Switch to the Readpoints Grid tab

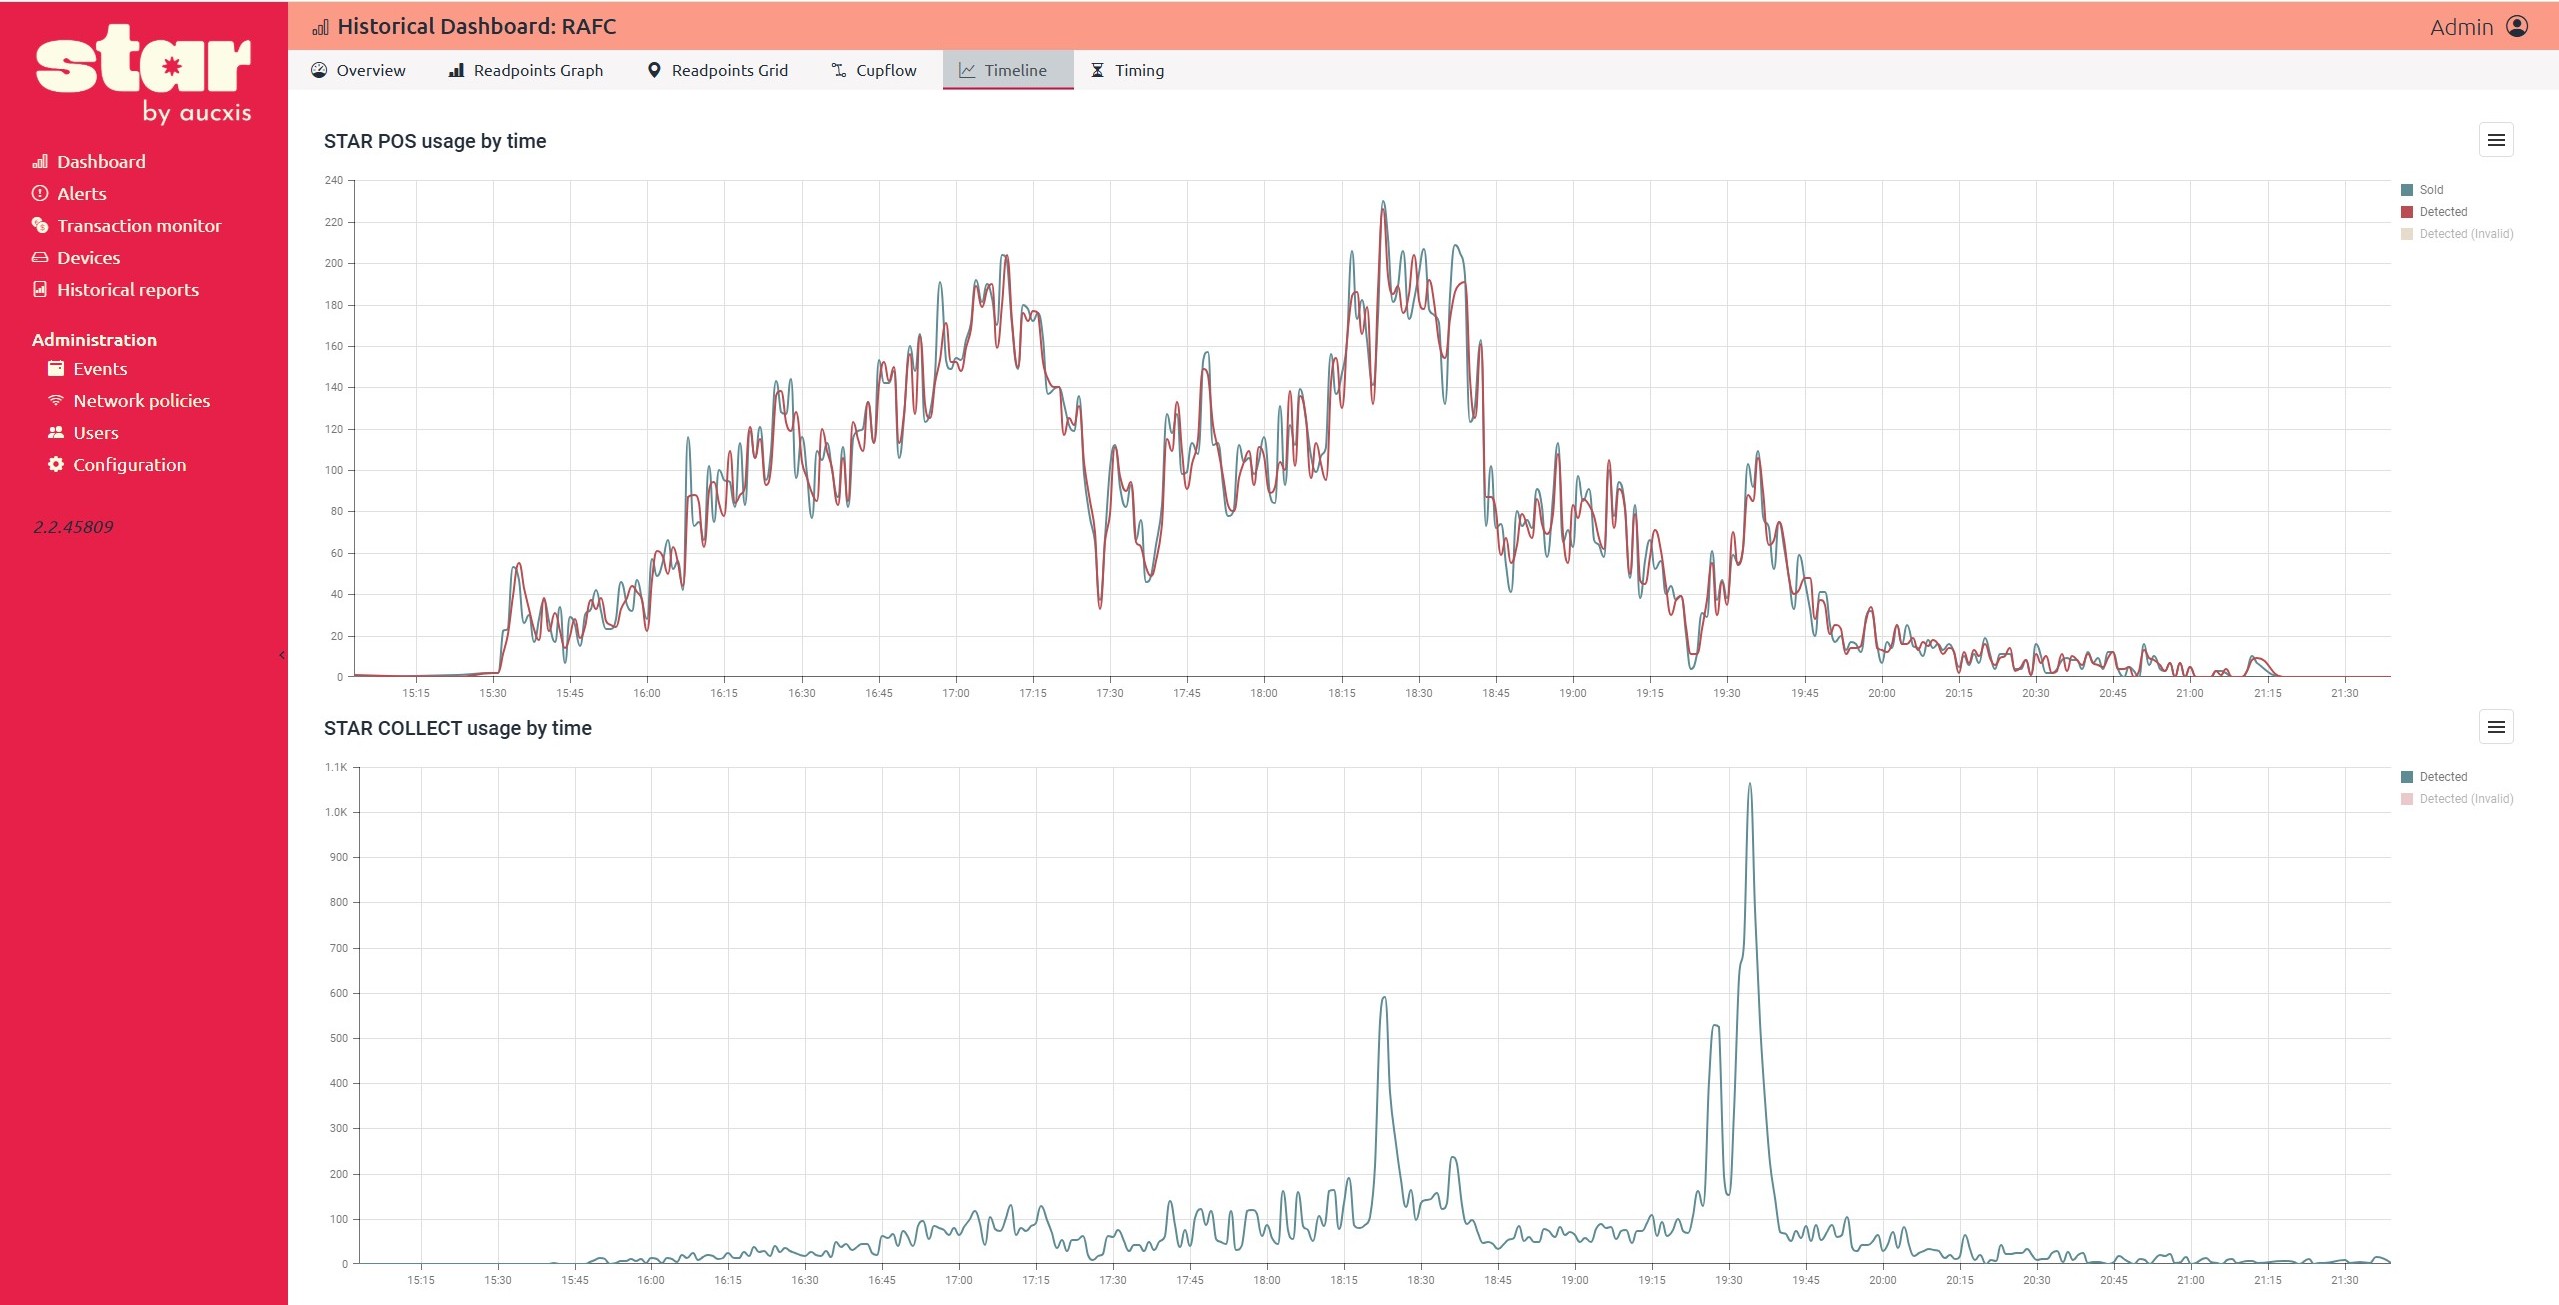click(x=718, y=70)
